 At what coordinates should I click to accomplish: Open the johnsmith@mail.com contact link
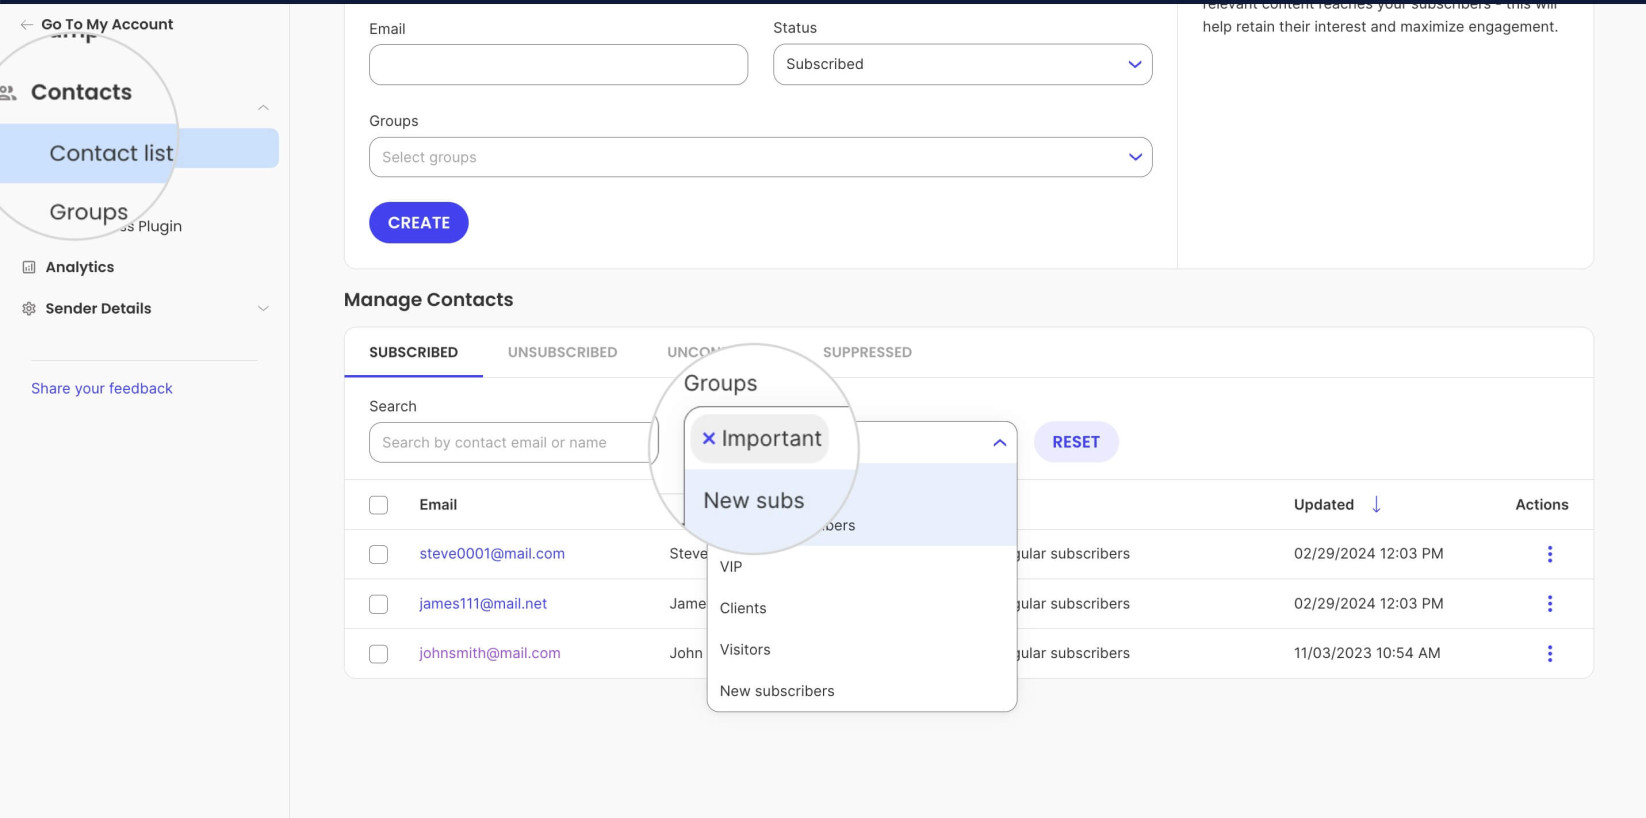point(489,653)
